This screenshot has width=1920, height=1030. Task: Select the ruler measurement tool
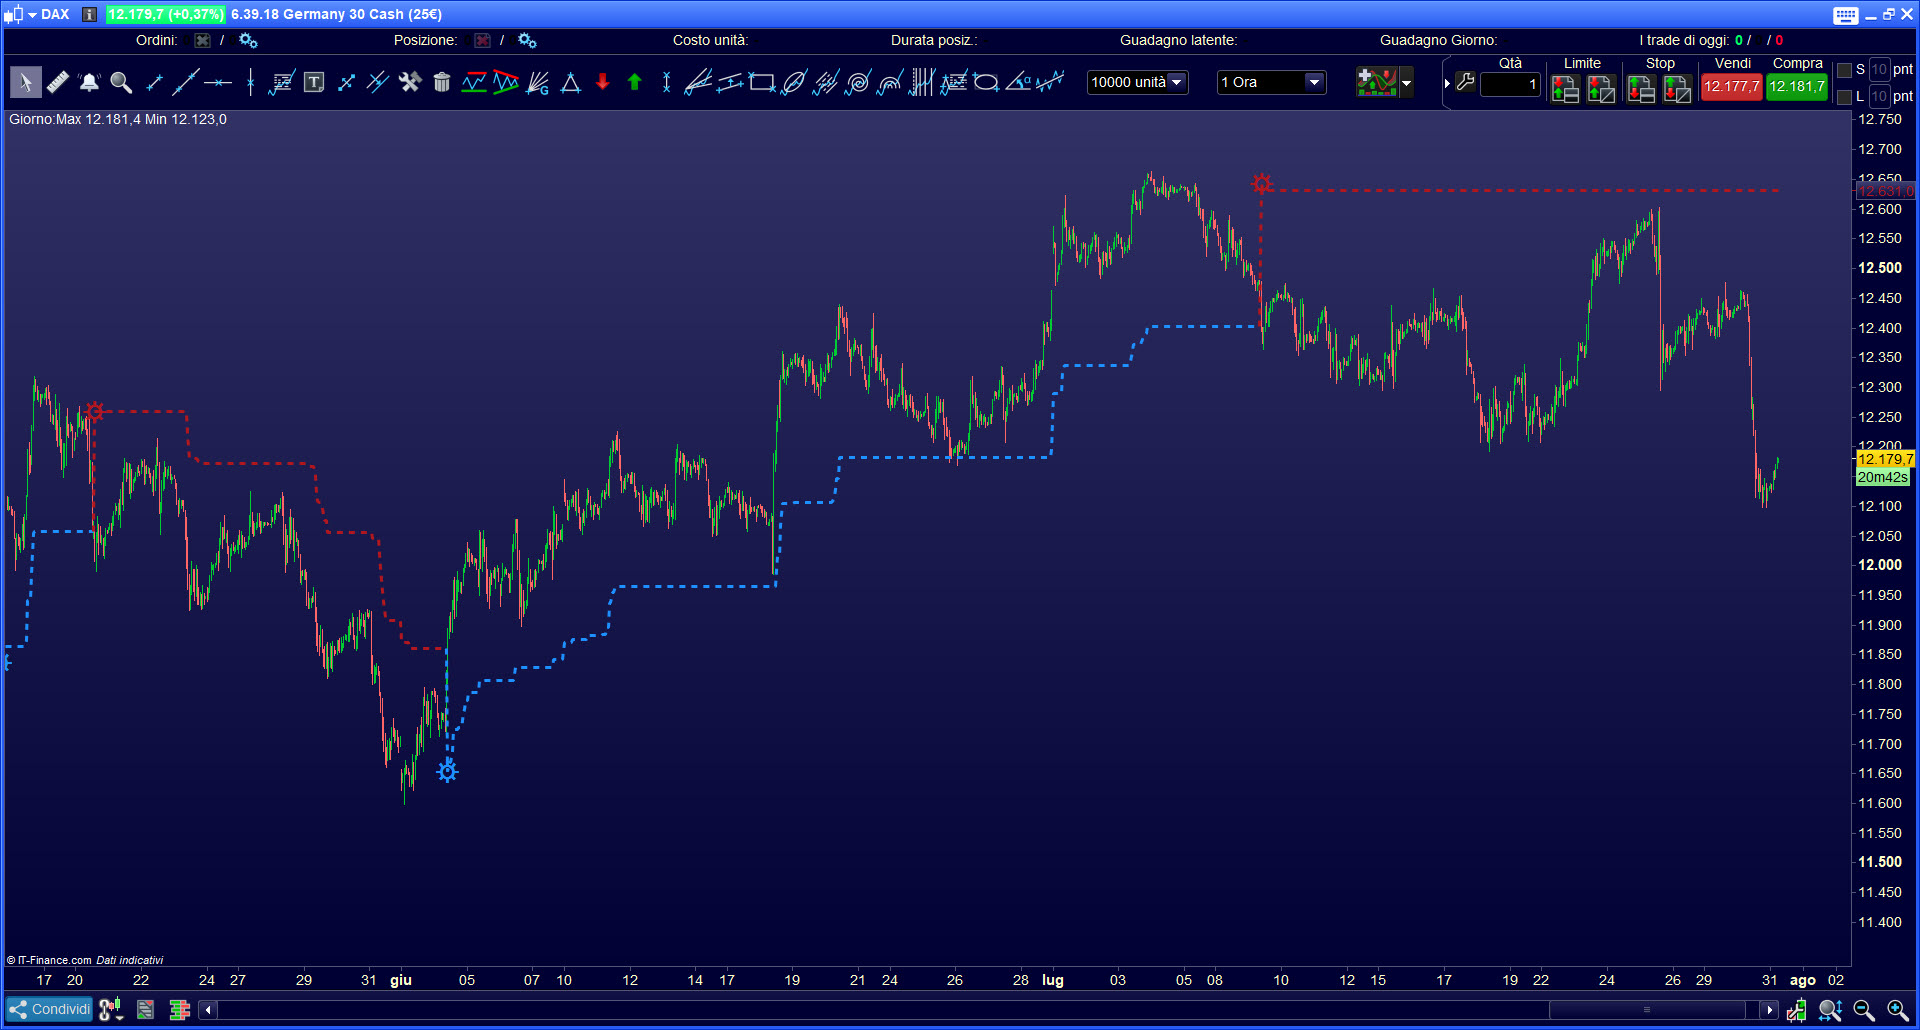[x=58, y=82]
